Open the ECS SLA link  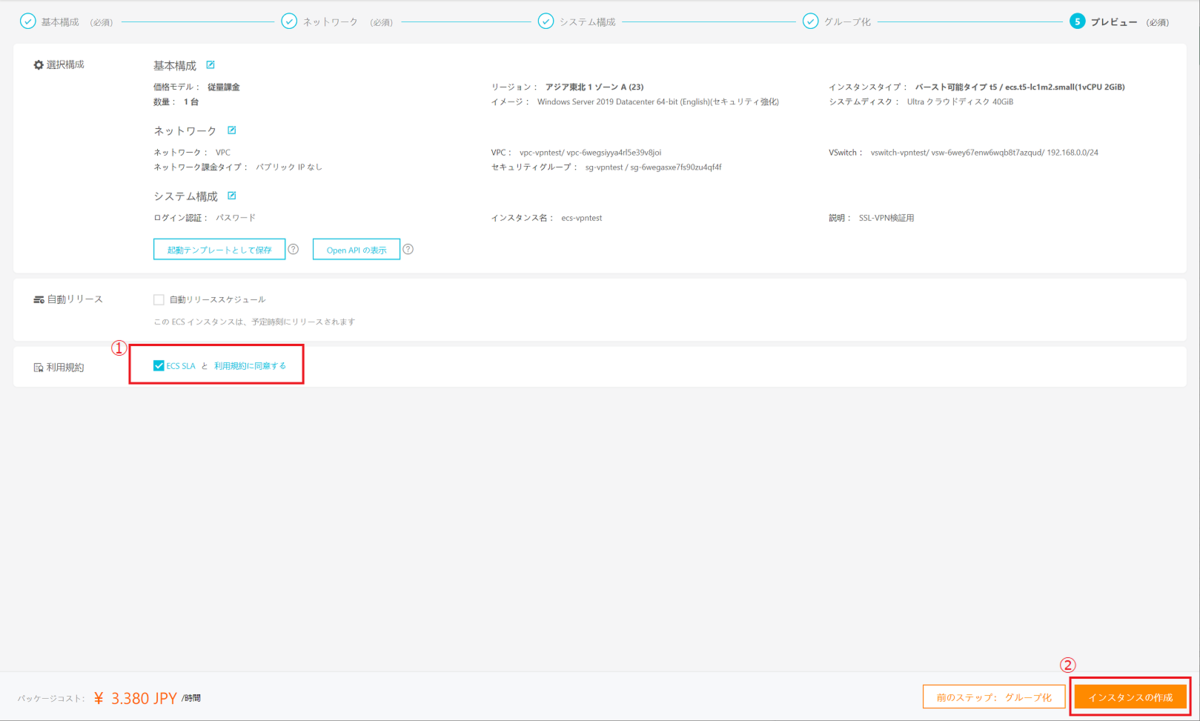pos(181,366)
